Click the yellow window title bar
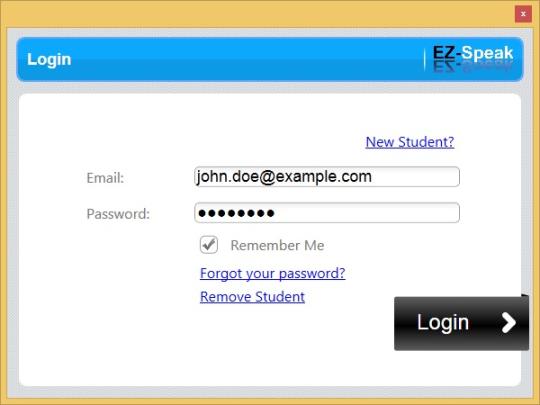Image resolution: width=540 pixels, height=405 pixels. tap(255, 14)
